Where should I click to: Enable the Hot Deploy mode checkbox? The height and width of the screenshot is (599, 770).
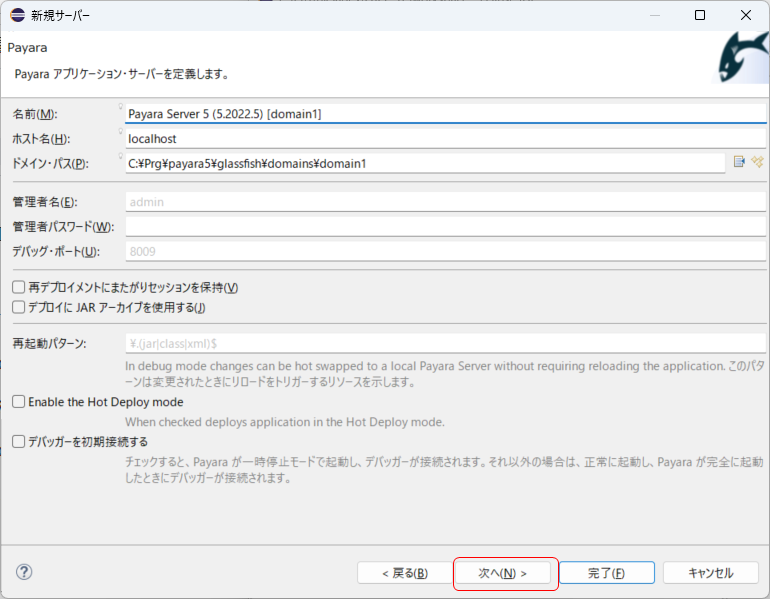coord(19,402)
